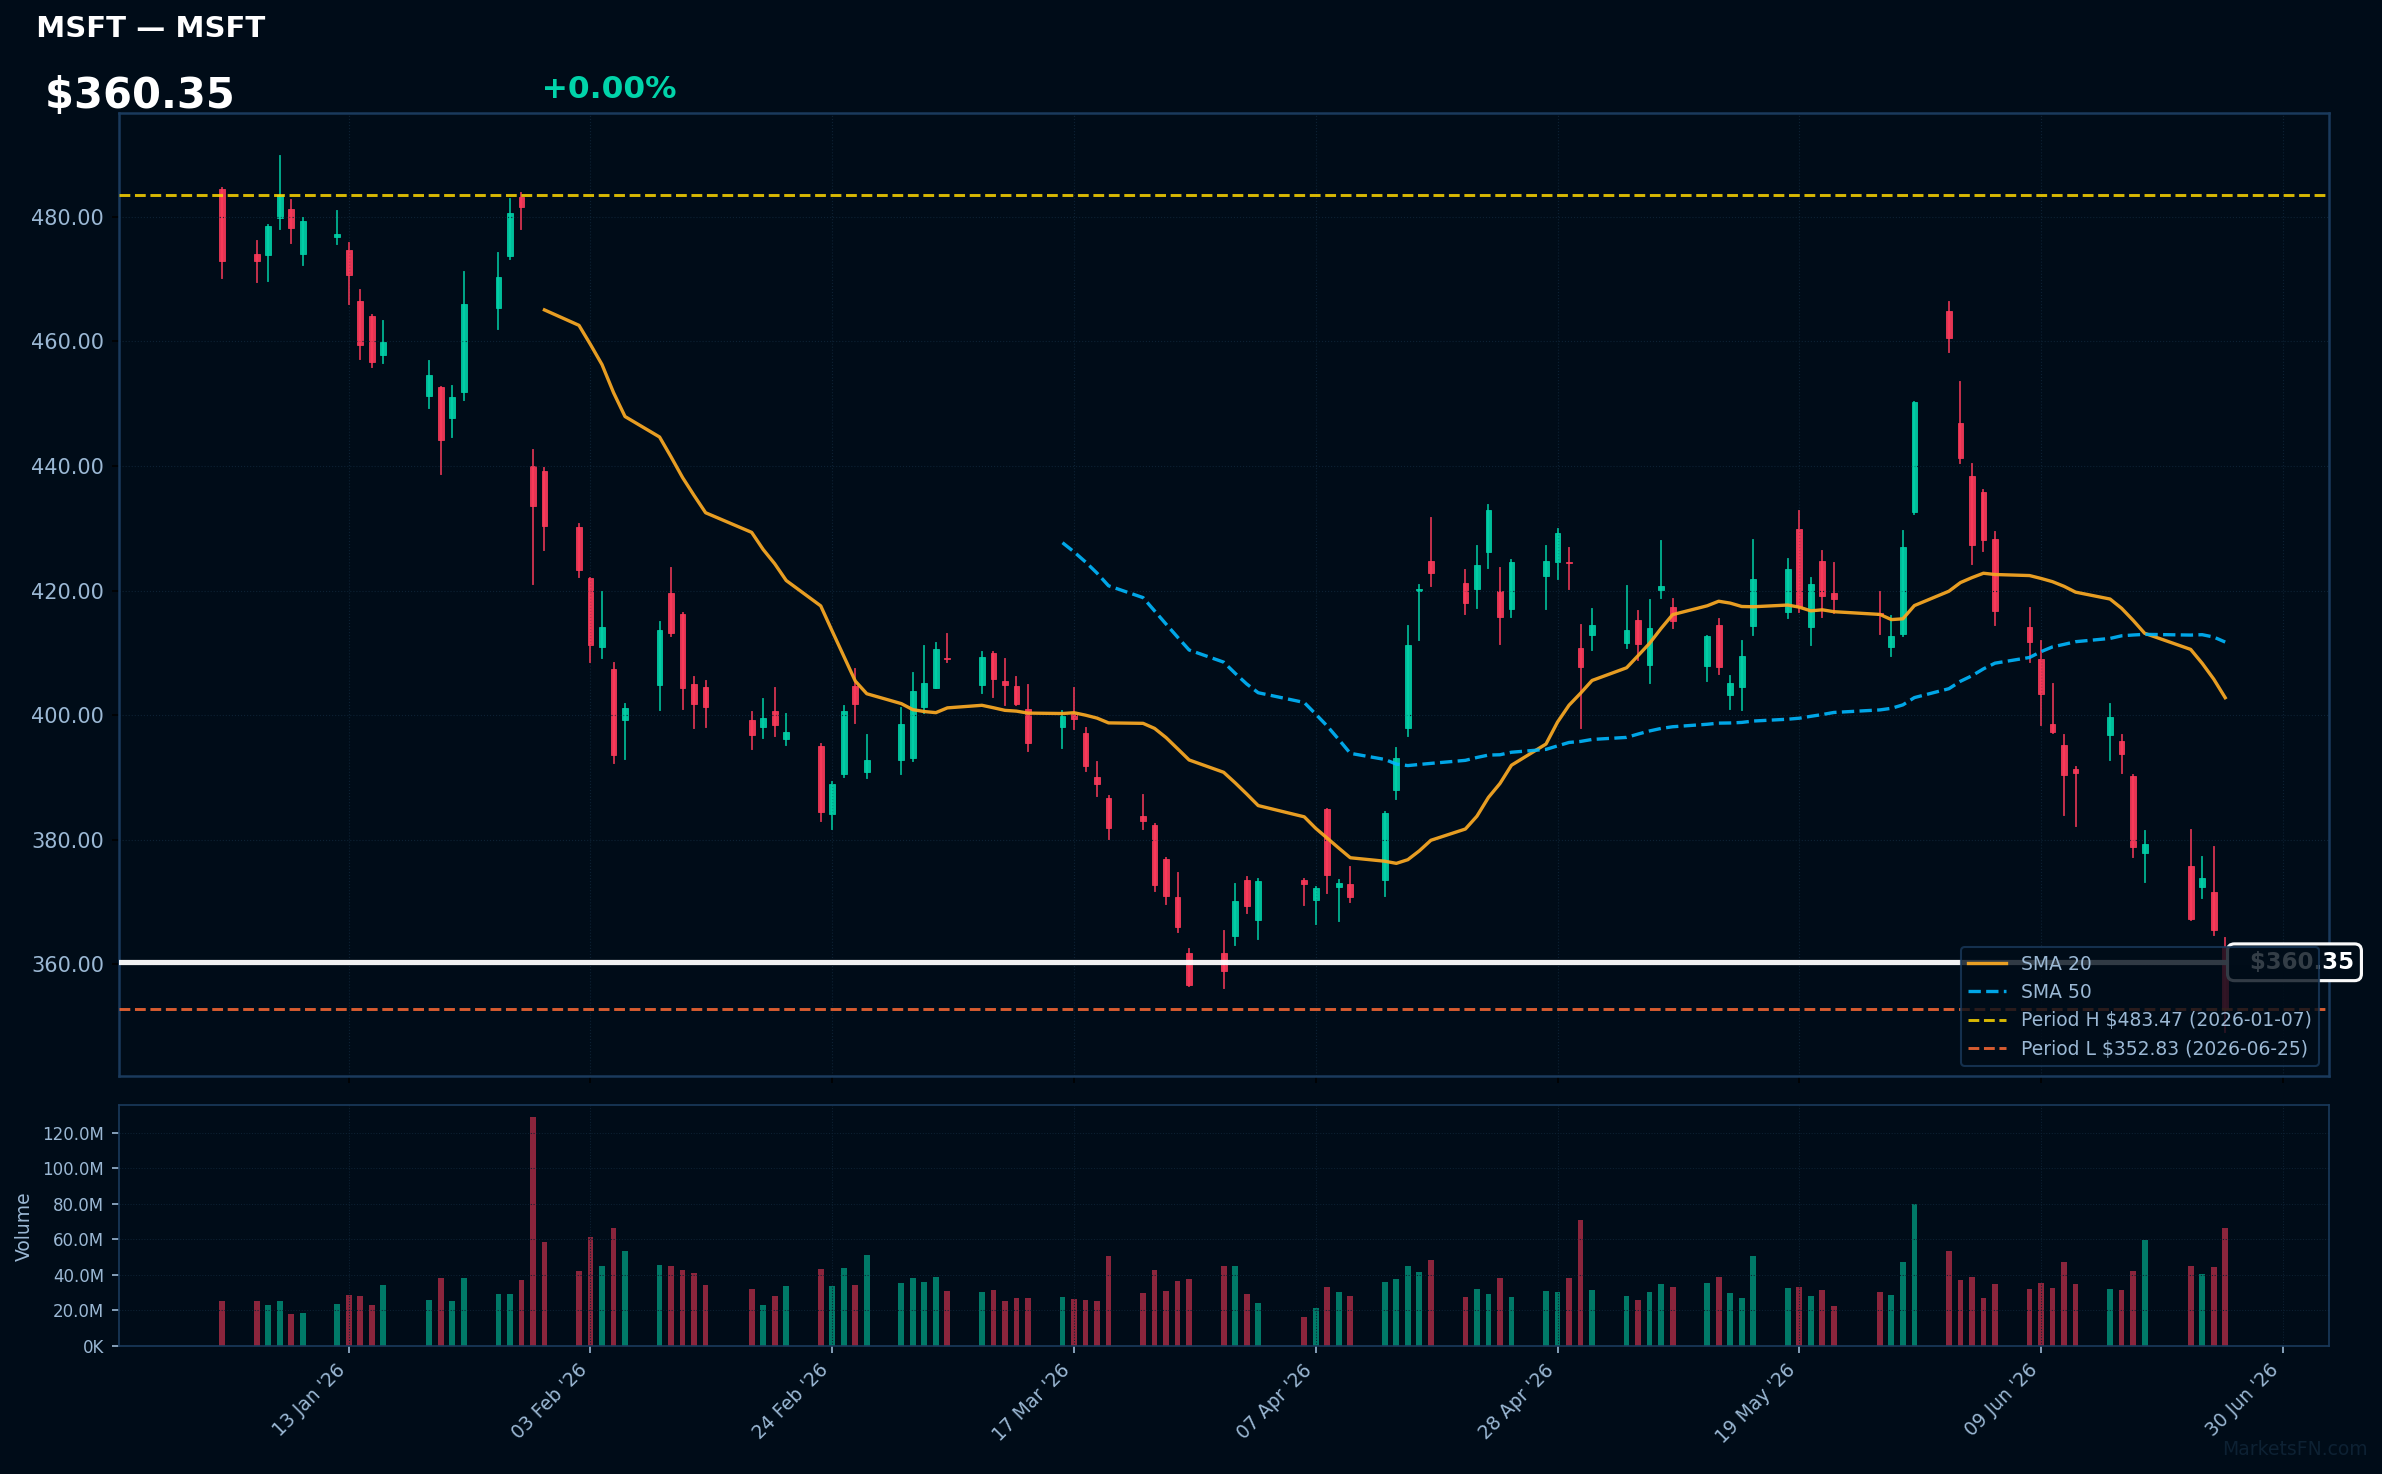Screen dimensions: 2382x1474
Task: Click the 440.00 price axis label
Action: (67, 466)
